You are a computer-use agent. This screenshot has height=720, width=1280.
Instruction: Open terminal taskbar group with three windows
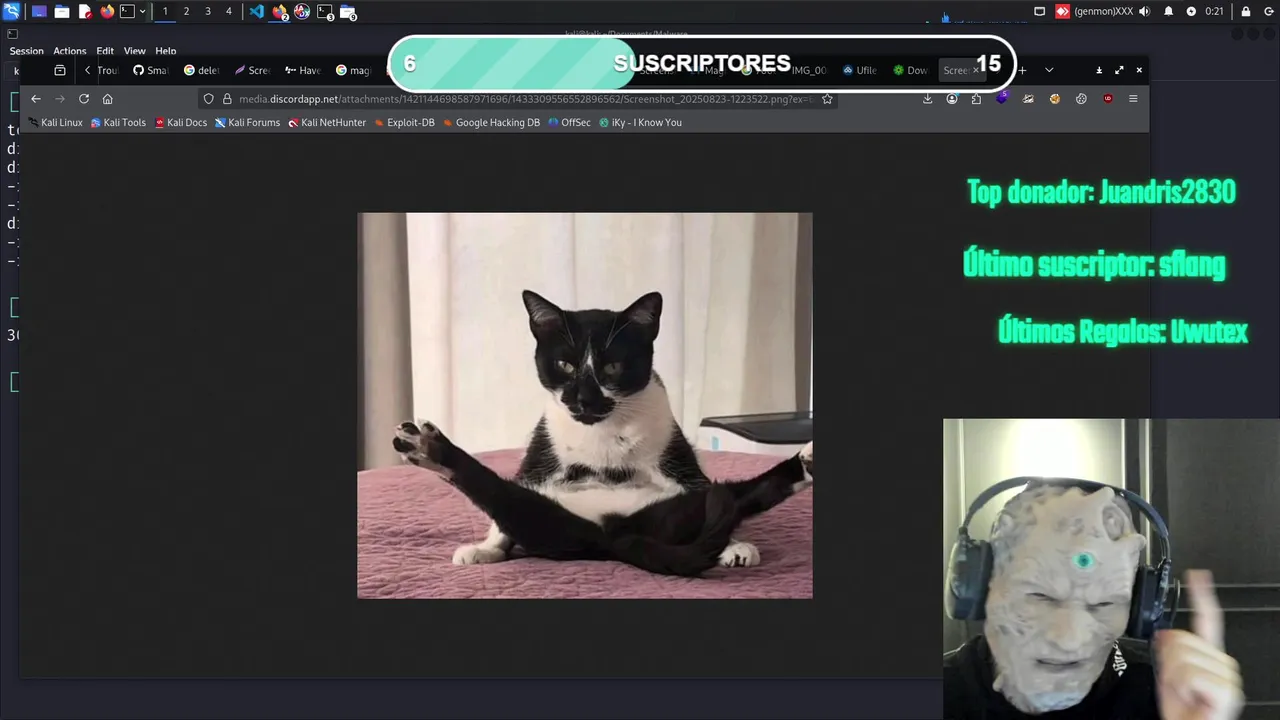(x=326, y=12)
